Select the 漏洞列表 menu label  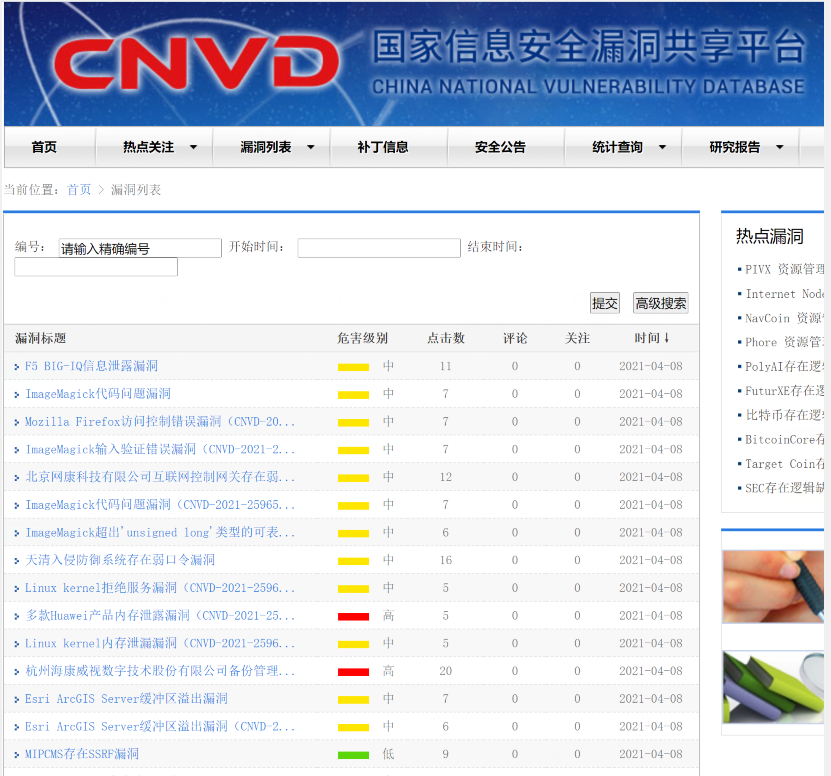pyautogui.click(x=266, y=147)
